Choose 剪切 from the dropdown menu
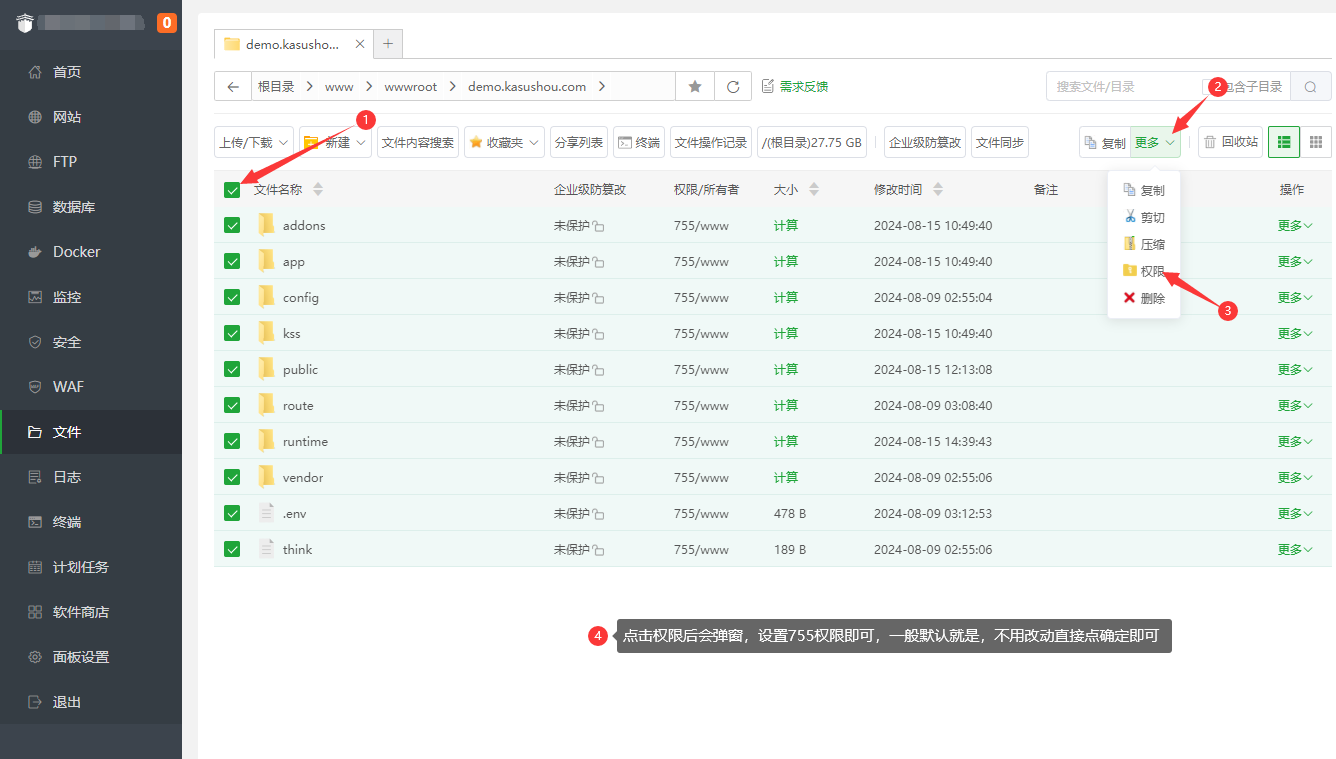This screenshot has width=1336, height=759. point(1144,217)
